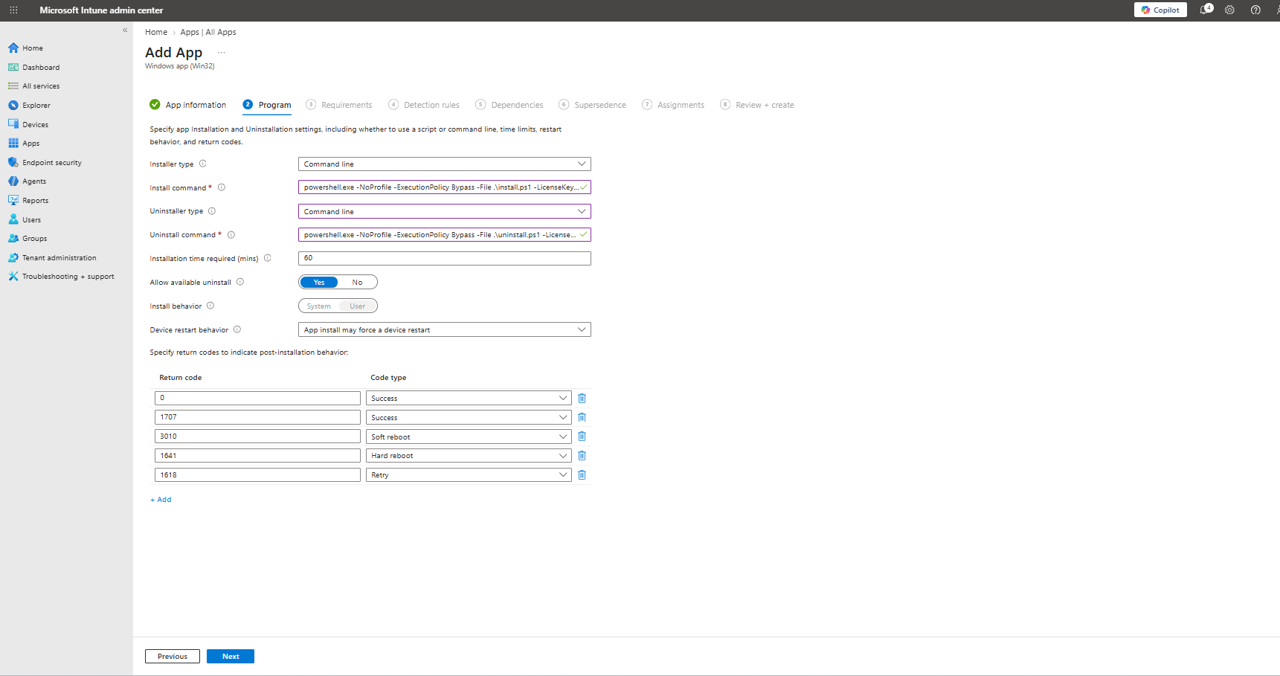Choose System install behavior
This screenshot has width=1280, height=676.
pos(319,306)
